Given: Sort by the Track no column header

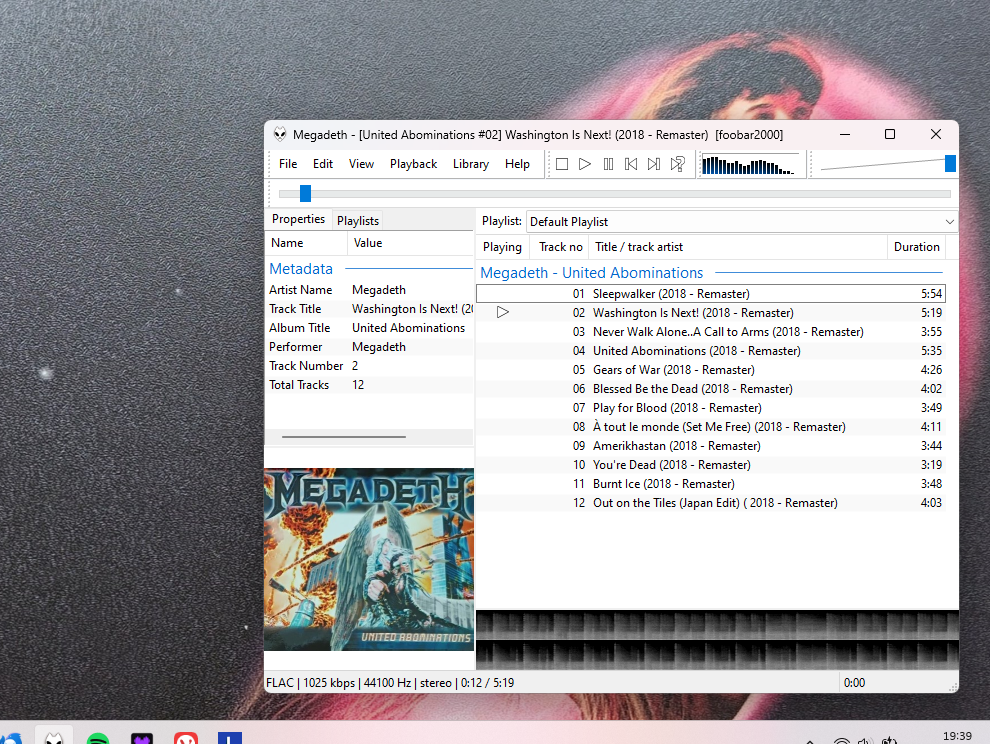Looking at the screenshot, I should (561, 247).
